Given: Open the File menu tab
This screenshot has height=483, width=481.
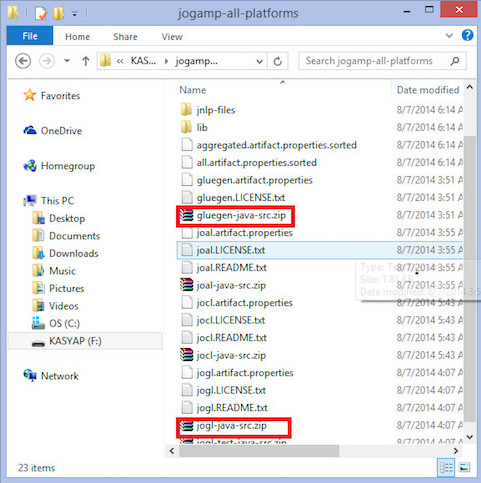Looking at the screenshot, I should point(30,36).
